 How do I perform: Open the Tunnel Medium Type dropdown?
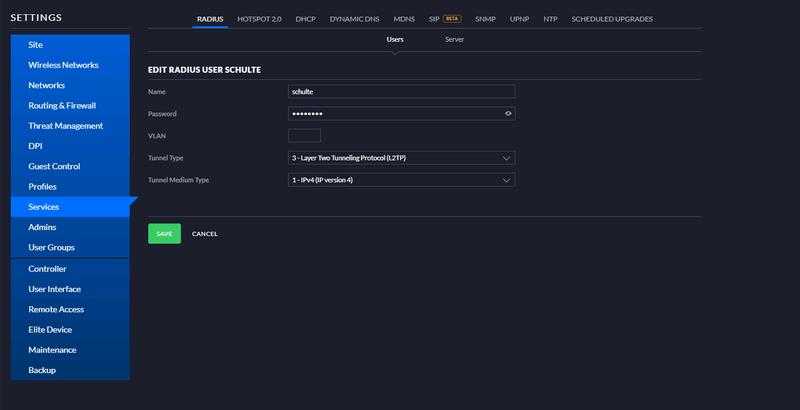[402, 180]
